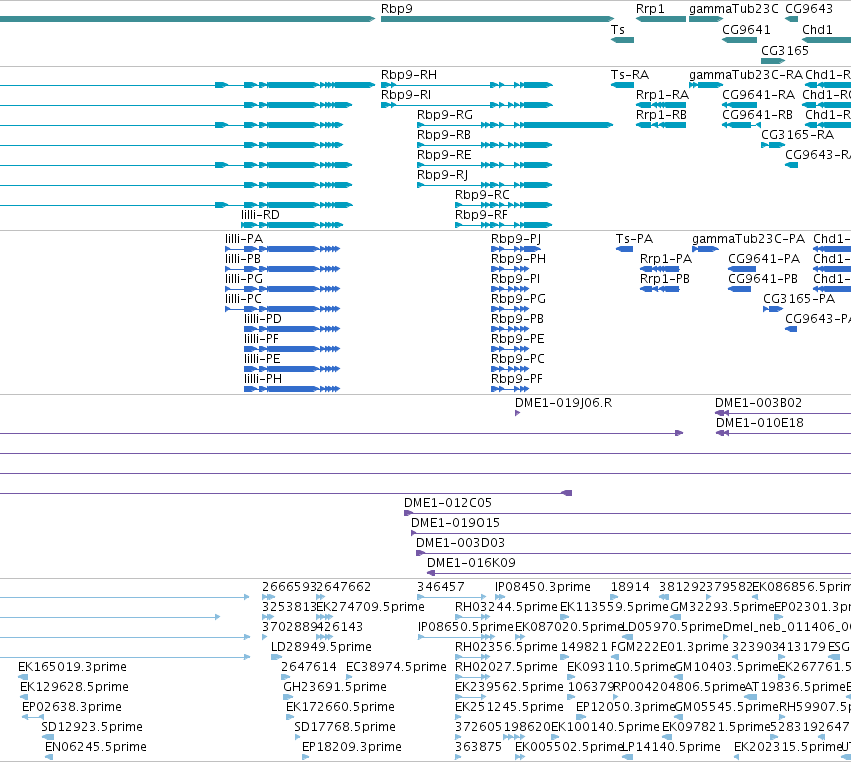Click the DME1-019J06.R clone label

pyautogui.click(x=563, y=403)
